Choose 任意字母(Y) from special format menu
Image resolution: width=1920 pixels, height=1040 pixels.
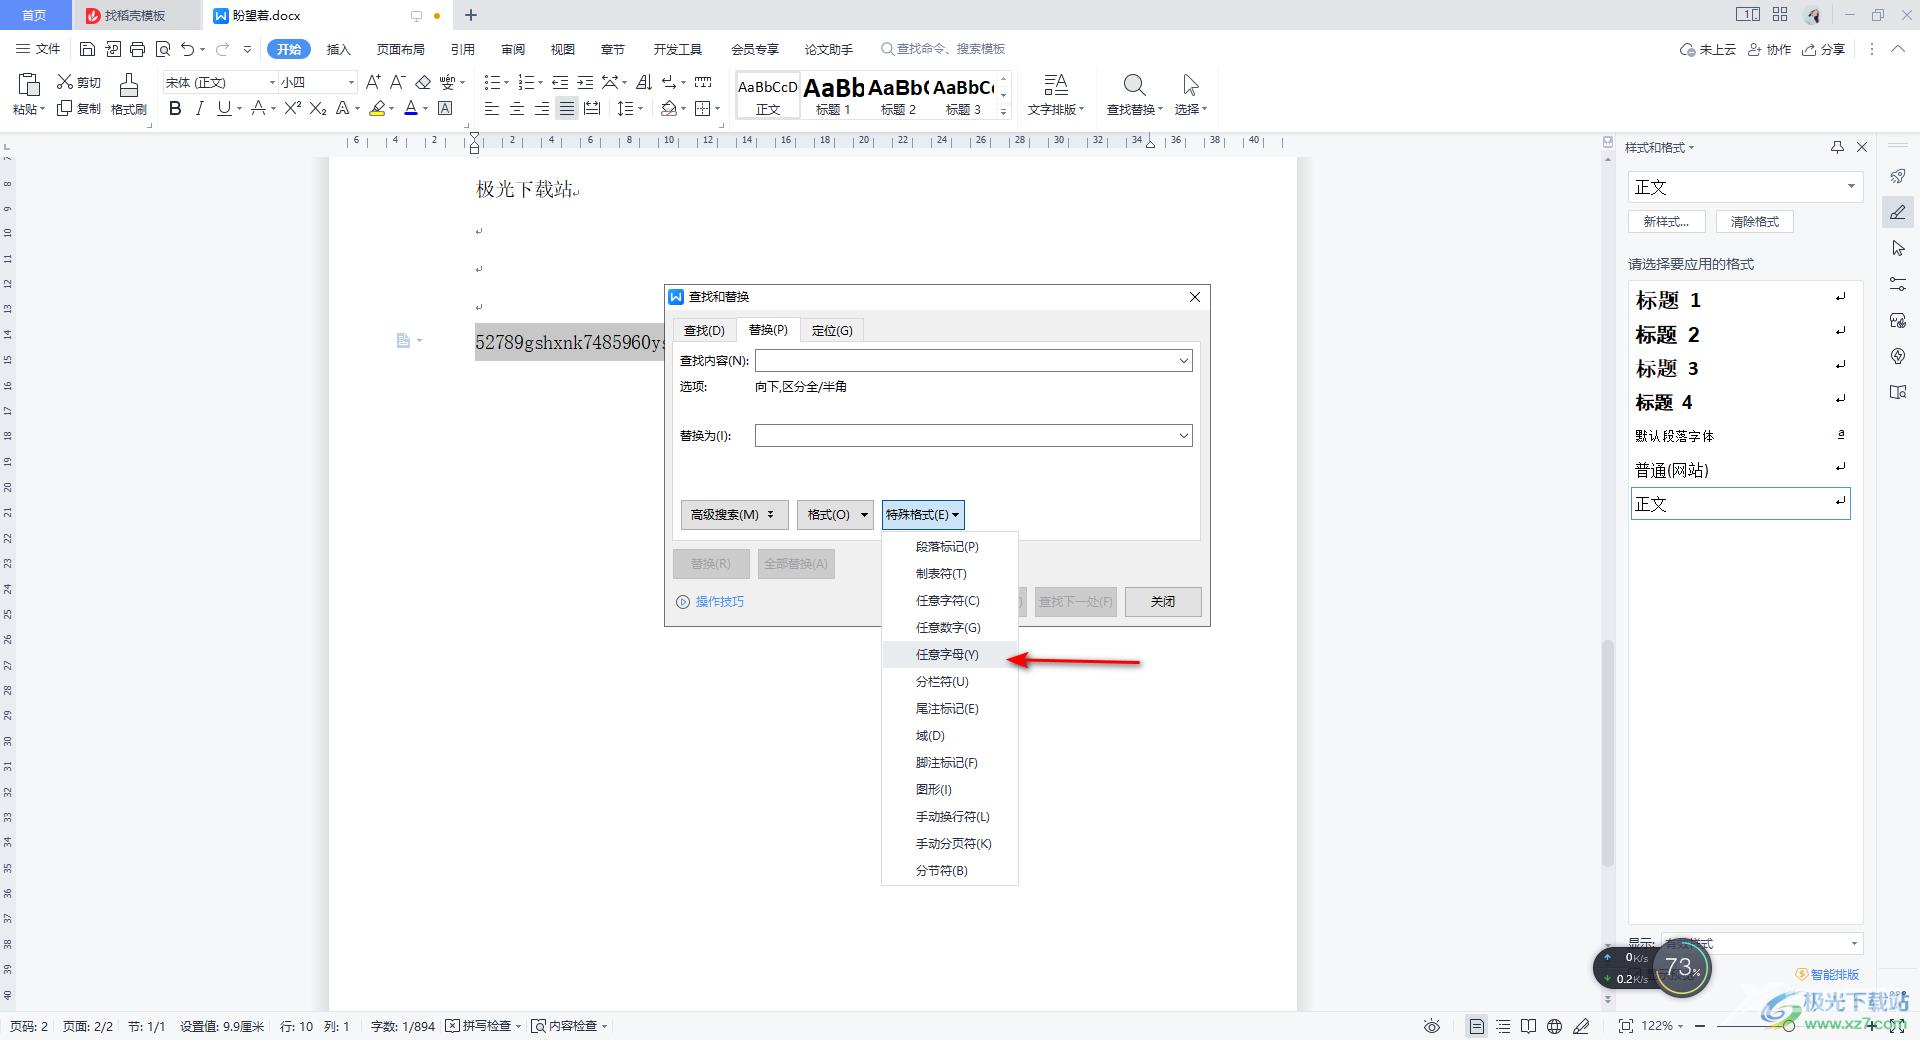tap(949, 655)
